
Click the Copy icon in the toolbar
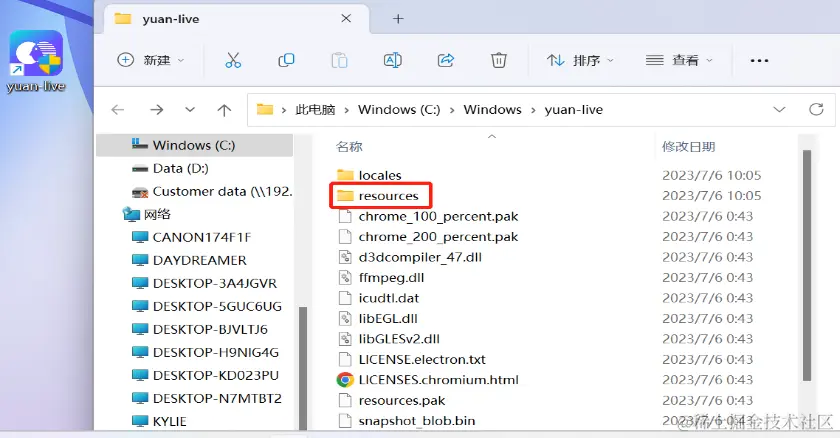click(286, 60)
